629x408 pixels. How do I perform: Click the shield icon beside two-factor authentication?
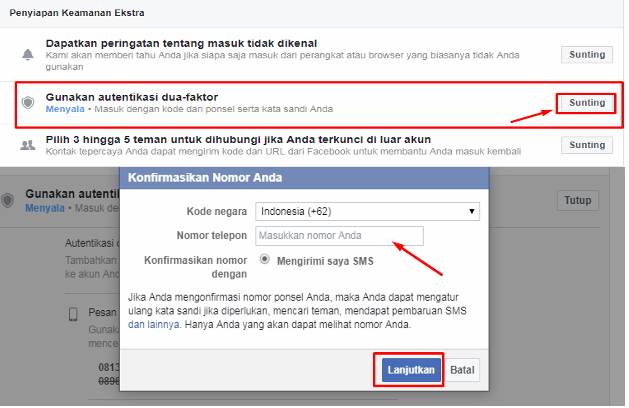pos(27,102)
